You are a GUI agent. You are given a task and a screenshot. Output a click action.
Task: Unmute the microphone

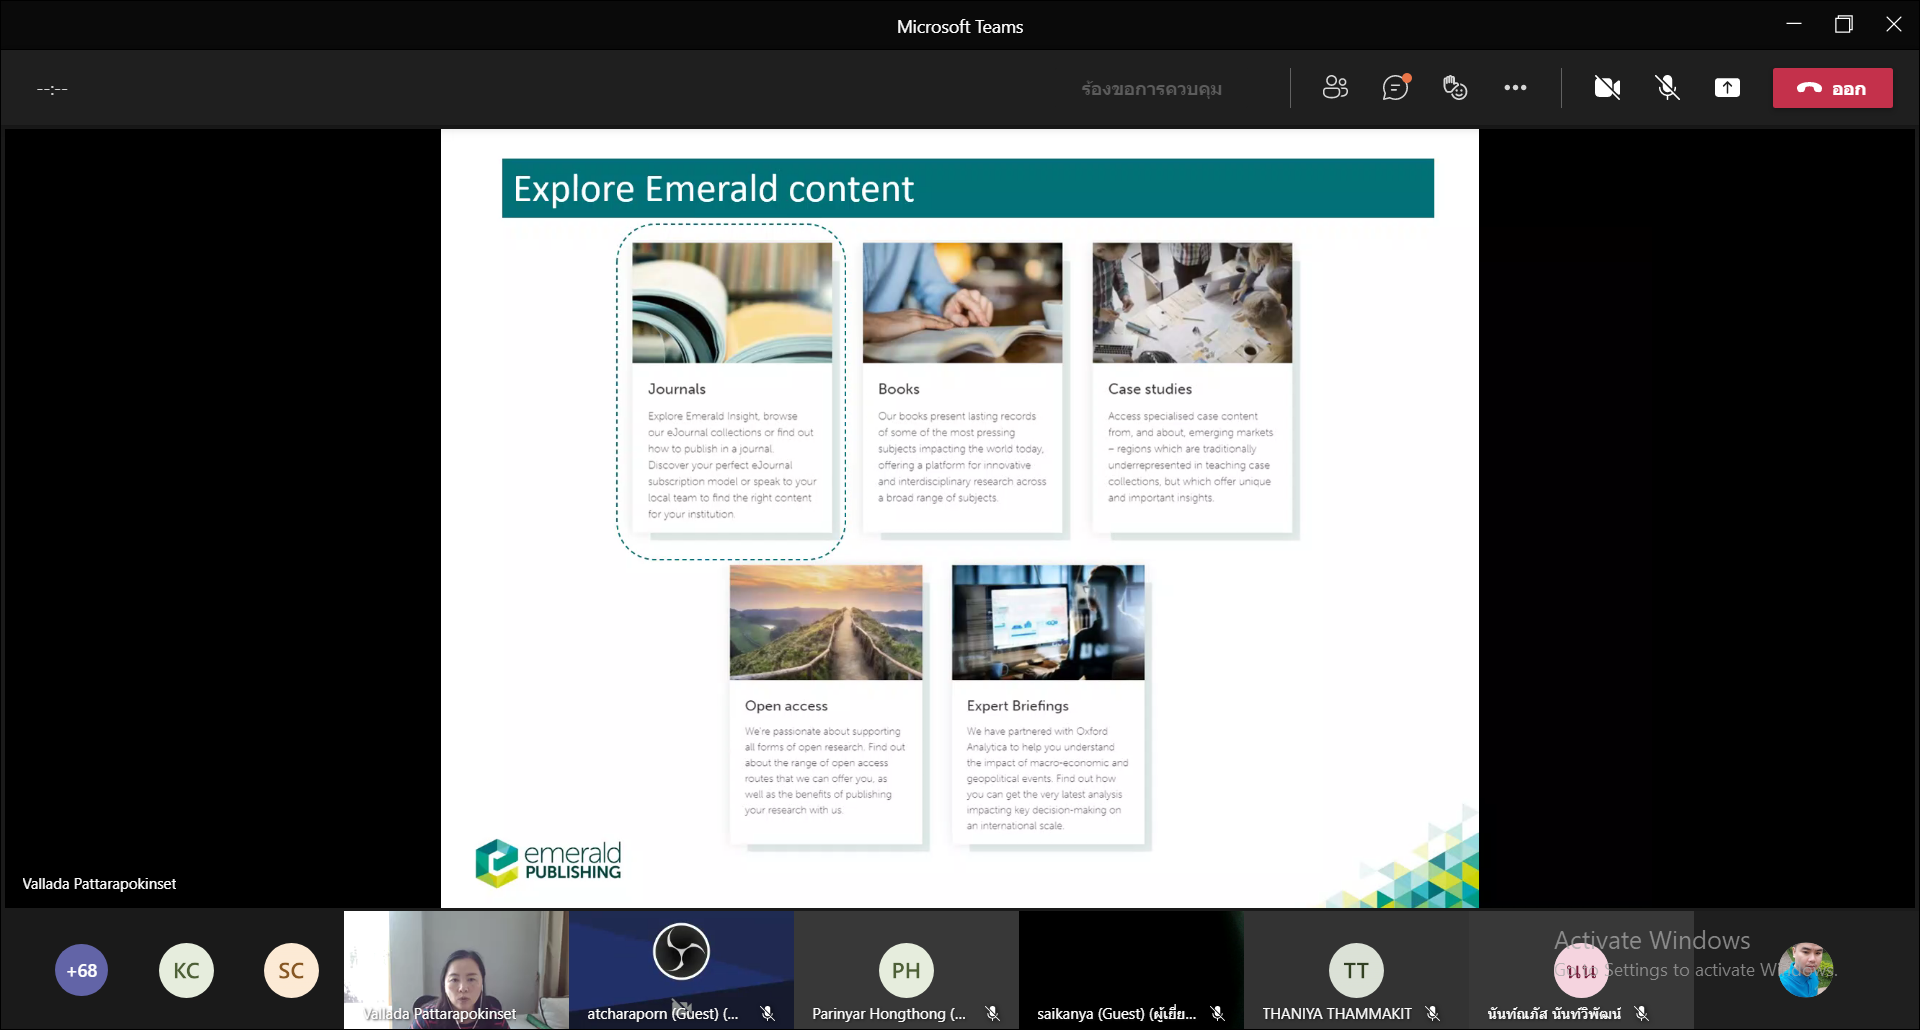click(x=1667, y=88)
